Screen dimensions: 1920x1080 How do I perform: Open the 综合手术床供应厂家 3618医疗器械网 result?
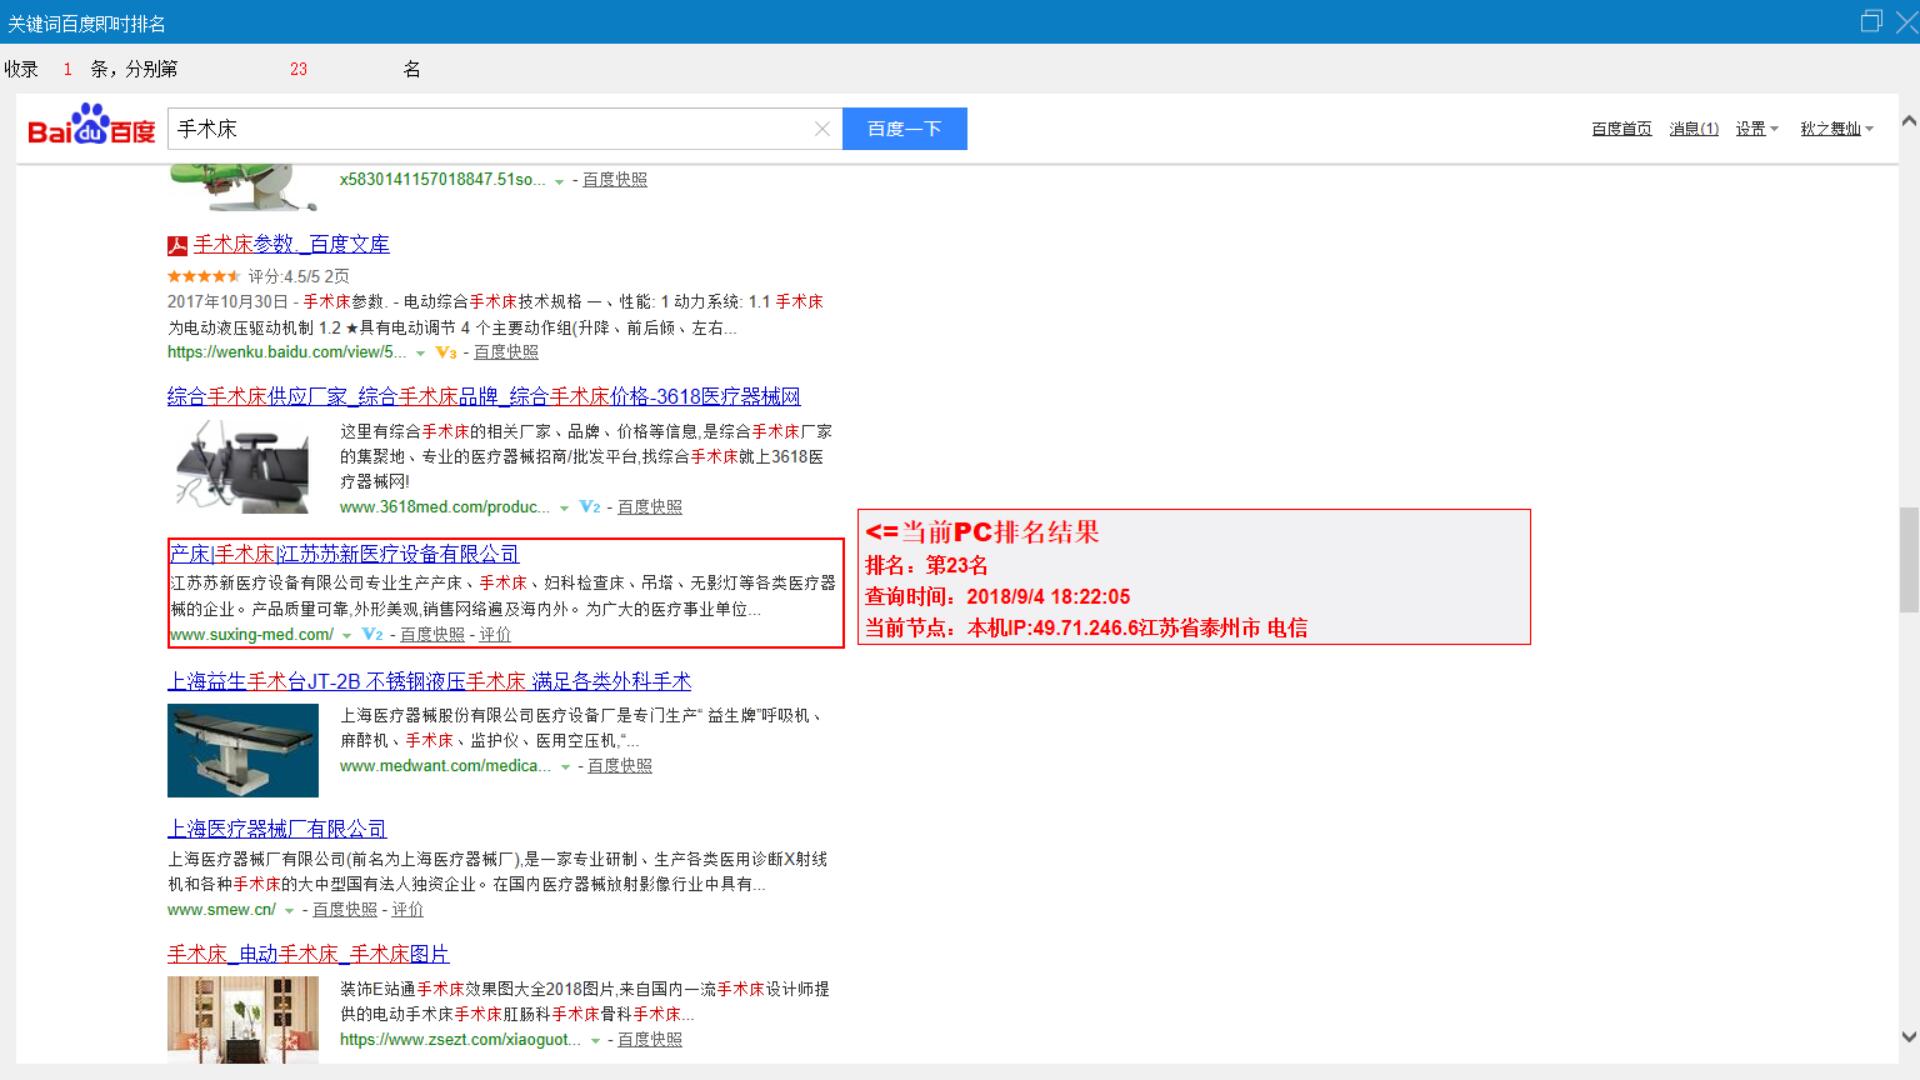pyautogui.click(x=484, y=396)
